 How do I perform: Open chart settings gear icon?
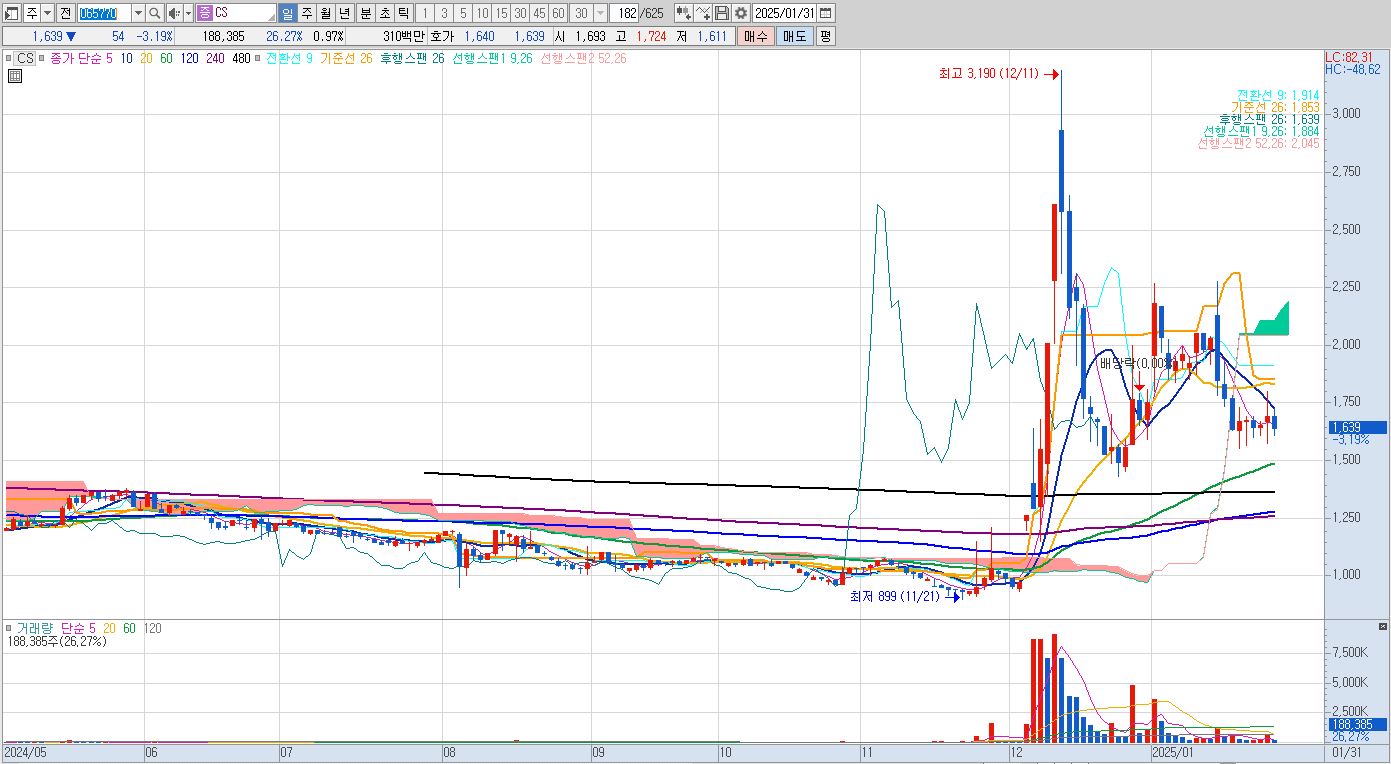(741, 13)
